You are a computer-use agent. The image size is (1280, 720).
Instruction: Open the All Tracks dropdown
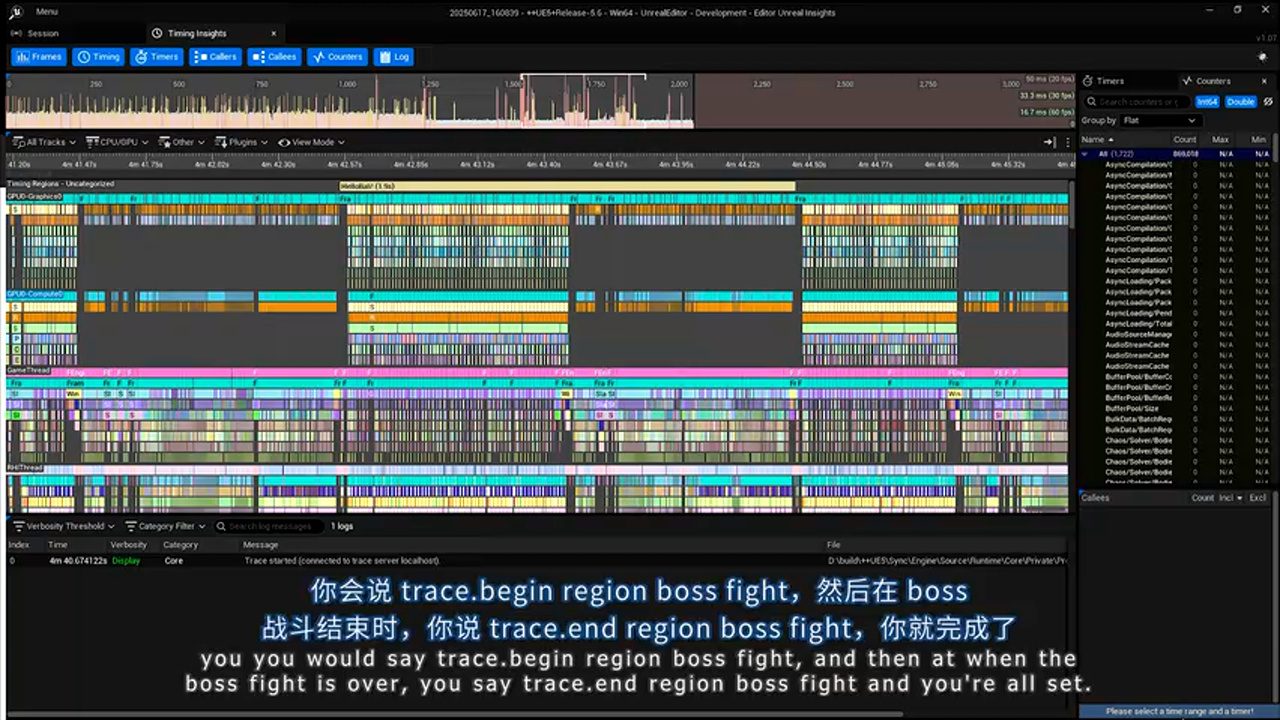(x=44, y=142)
